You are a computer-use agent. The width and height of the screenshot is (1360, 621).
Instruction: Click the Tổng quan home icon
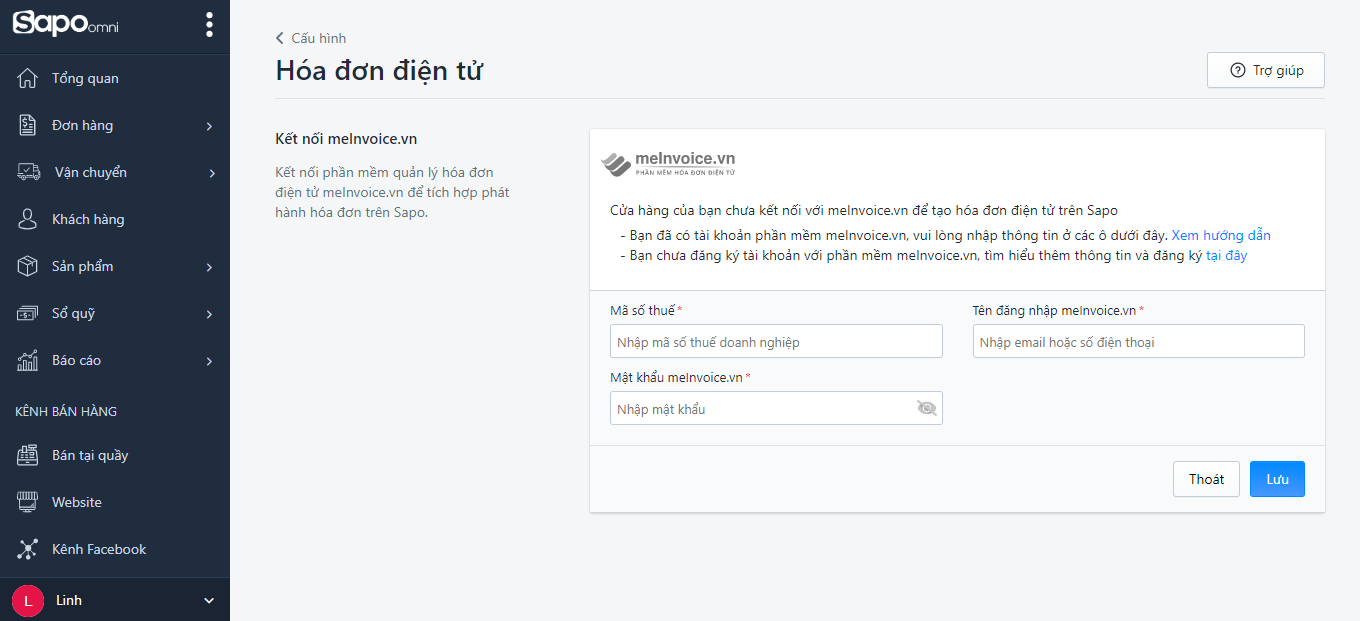point(28,78)
